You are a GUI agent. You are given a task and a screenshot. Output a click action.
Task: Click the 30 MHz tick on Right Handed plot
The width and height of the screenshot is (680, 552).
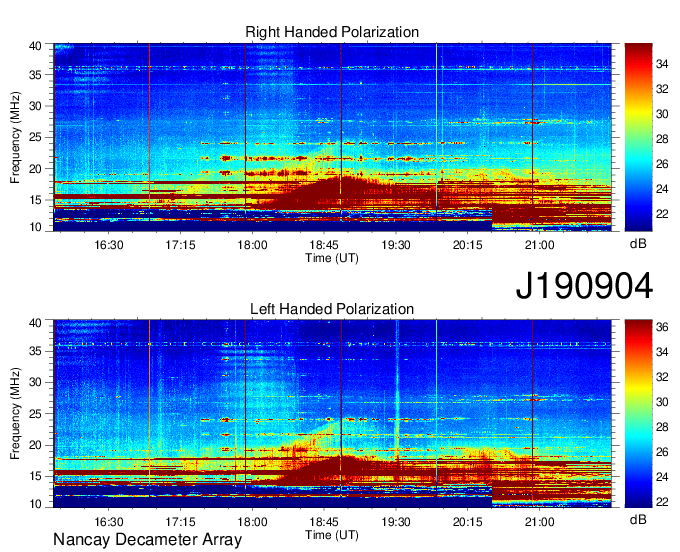[35, 106]
